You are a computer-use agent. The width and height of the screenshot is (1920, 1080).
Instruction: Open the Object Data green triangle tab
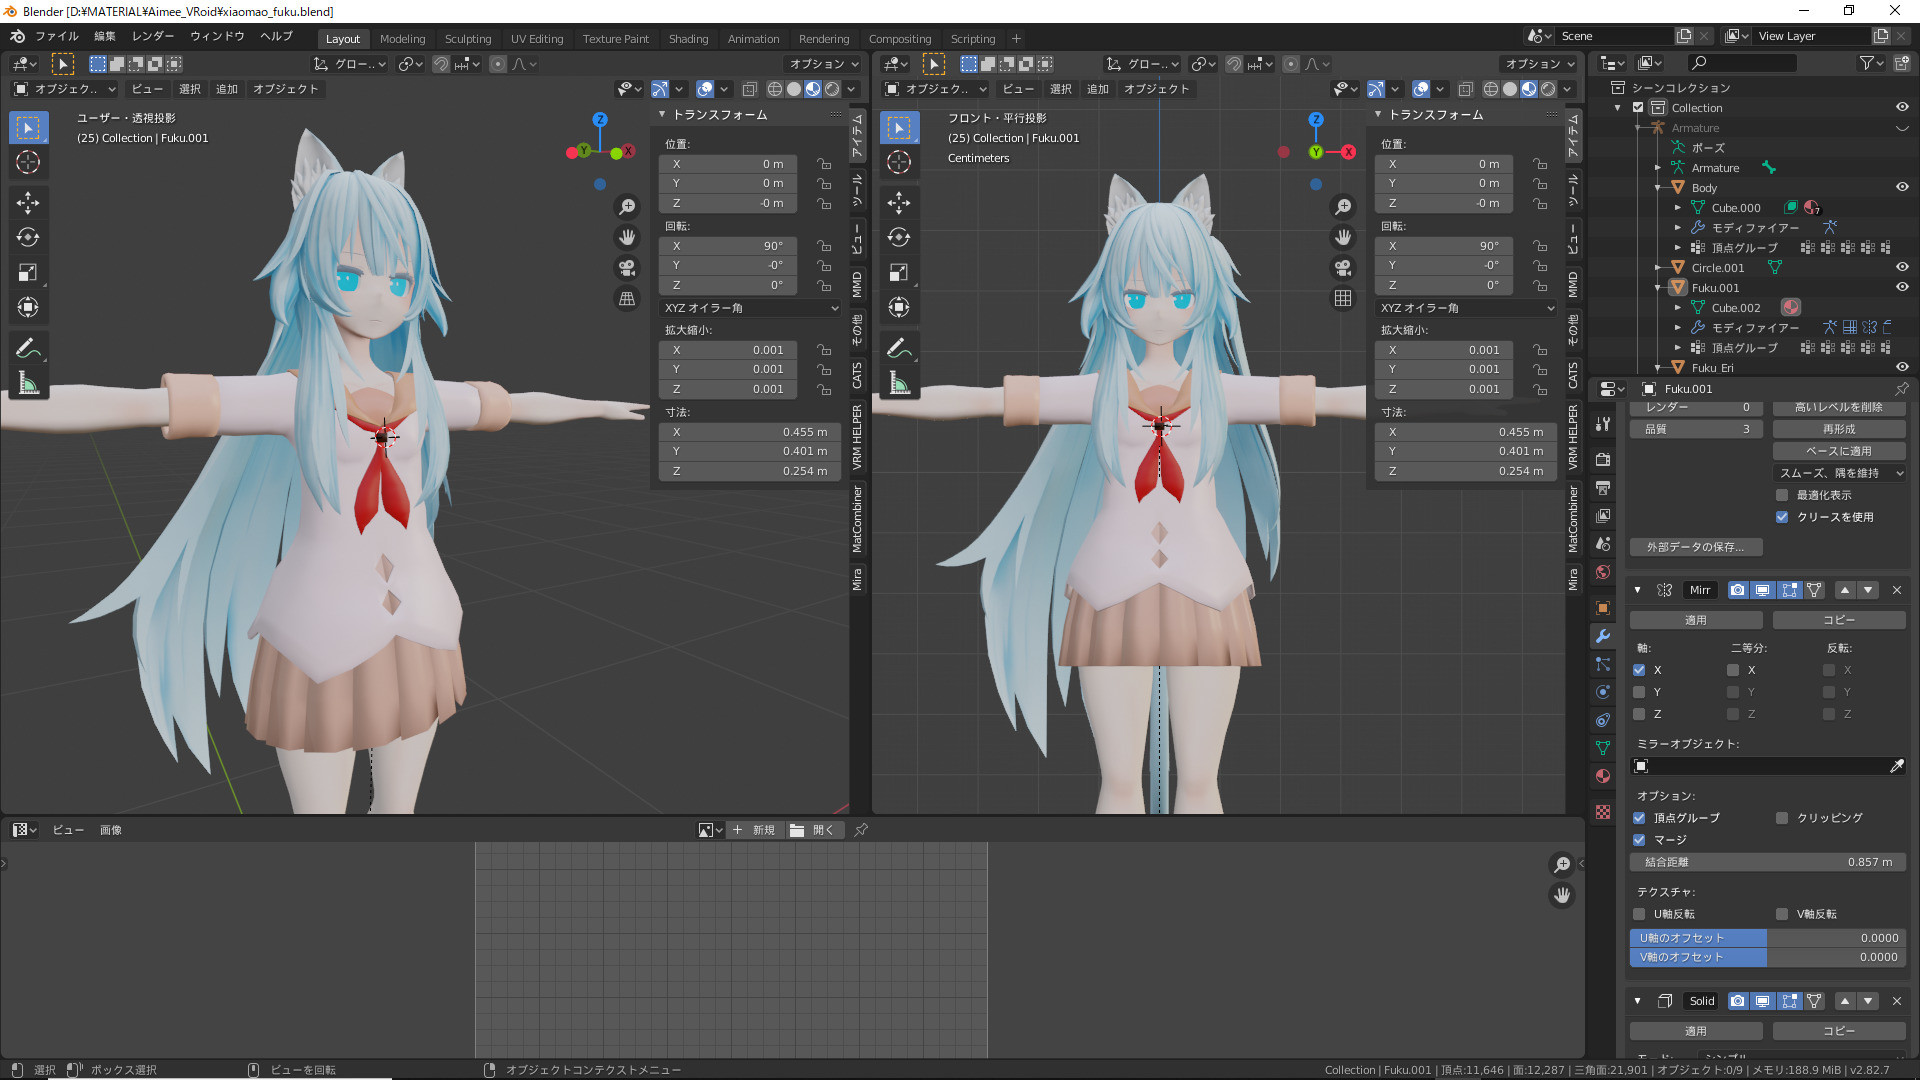(1603, 748)
